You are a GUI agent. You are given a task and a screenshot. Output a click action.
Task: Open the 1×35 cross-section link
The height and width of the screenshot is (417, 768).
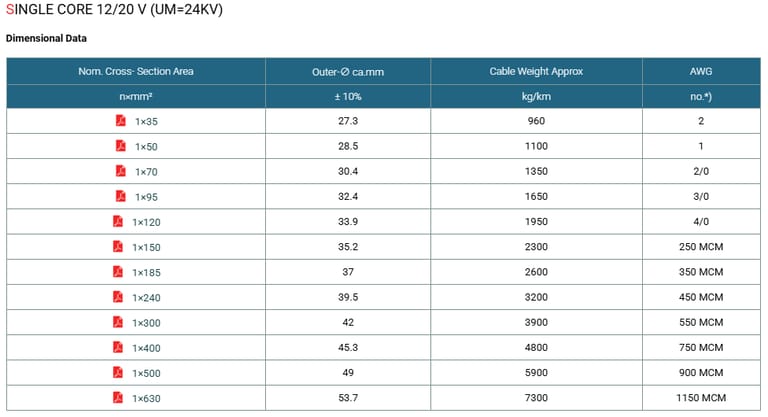(146, 121)
